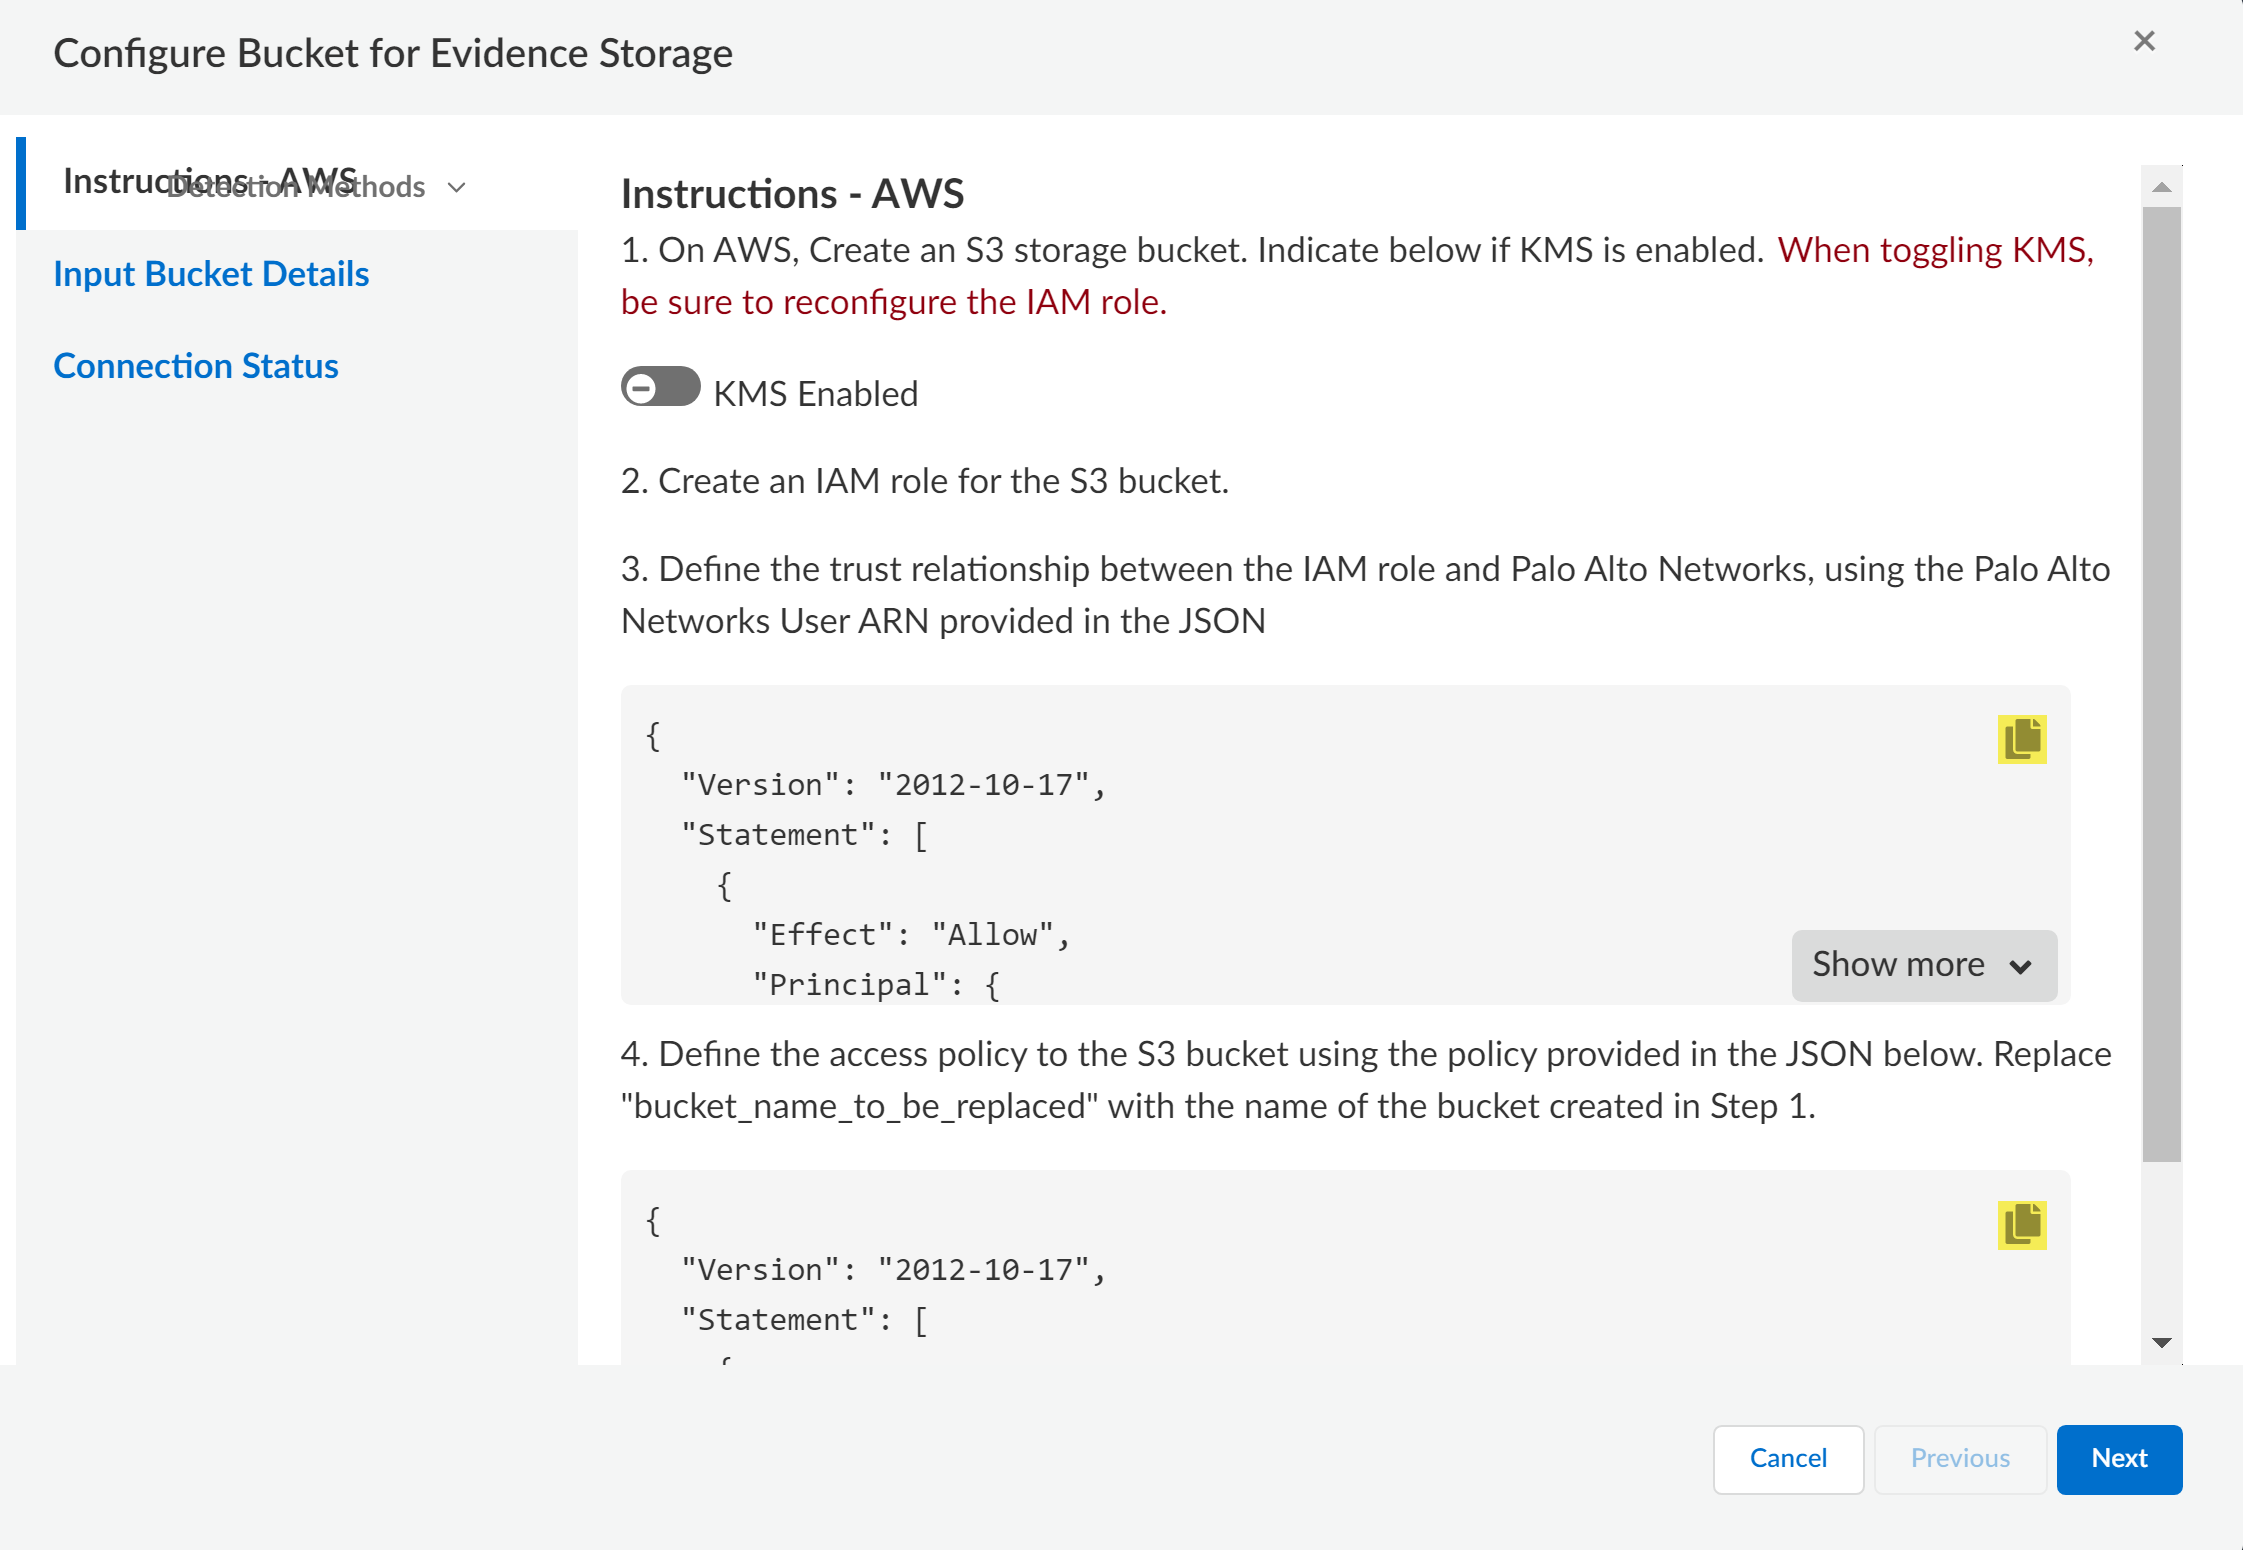
Task: Close the Configure Bucket dialog
Action: pos(2144,41)
